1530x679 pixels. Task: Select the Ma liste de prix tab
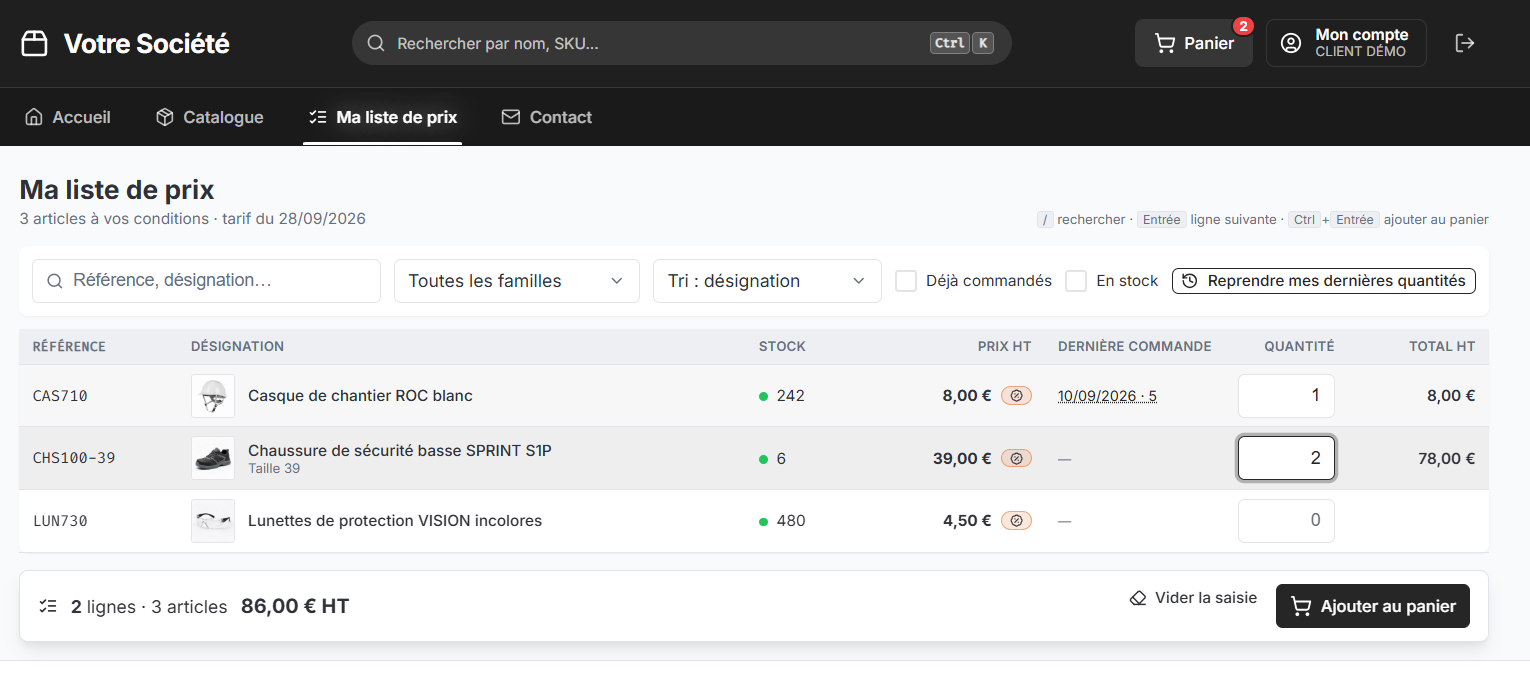pos(382,117)
